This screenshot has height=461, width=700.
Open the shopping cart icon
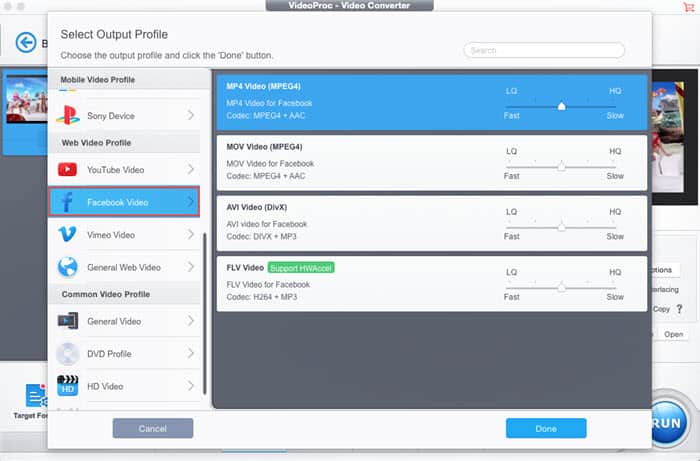coord(688,6)
